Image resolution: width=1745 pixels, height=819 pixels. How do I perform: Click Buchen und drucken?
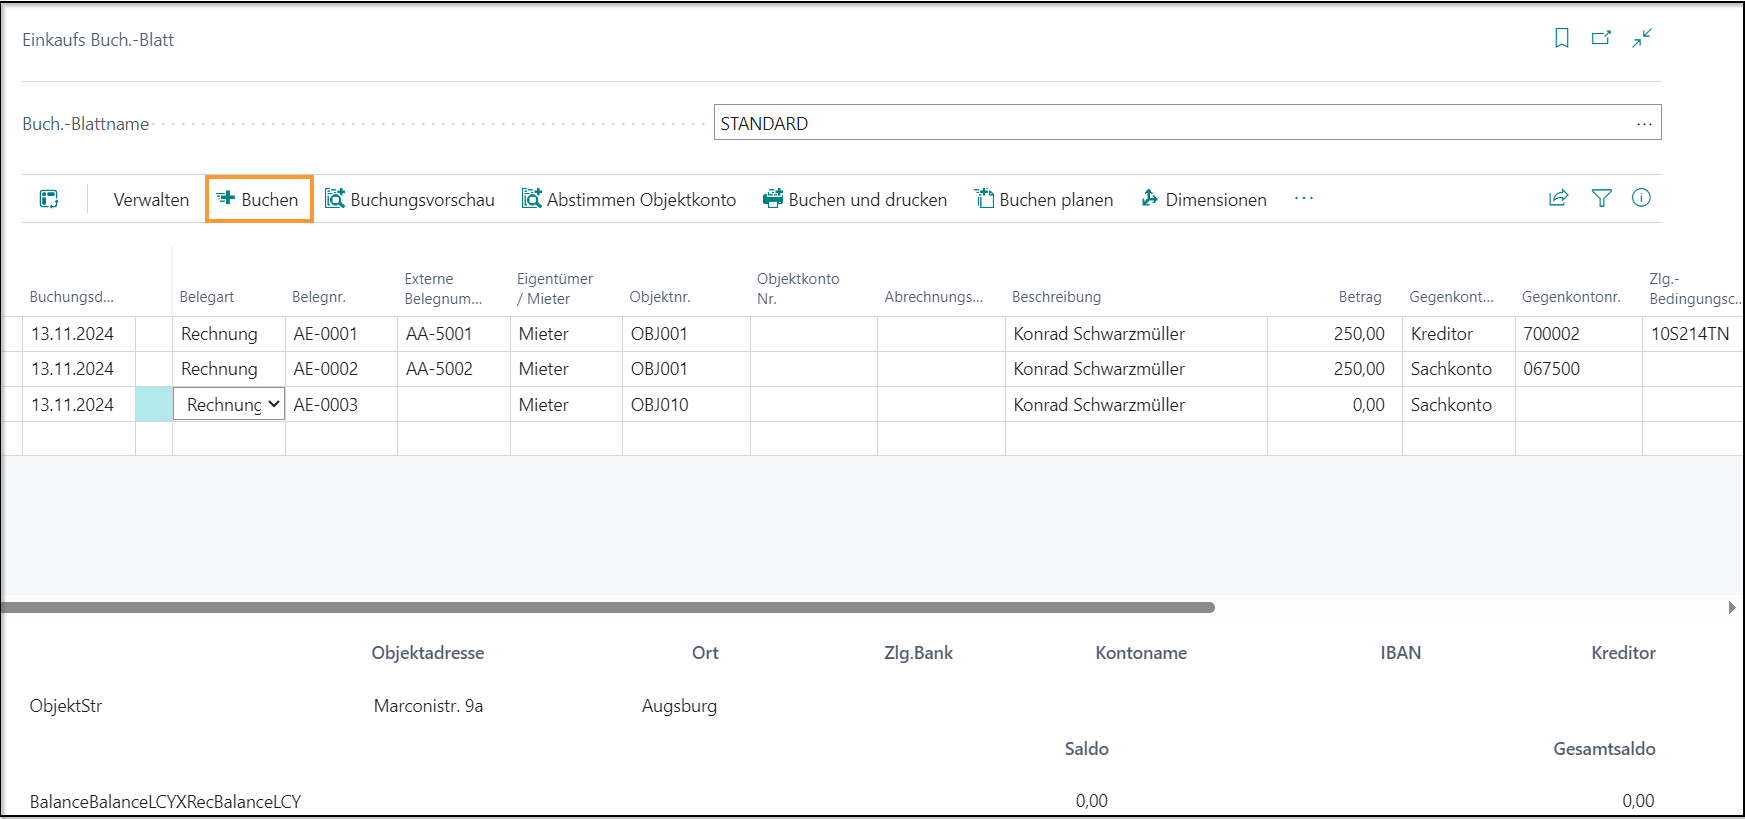pos(855,199)
